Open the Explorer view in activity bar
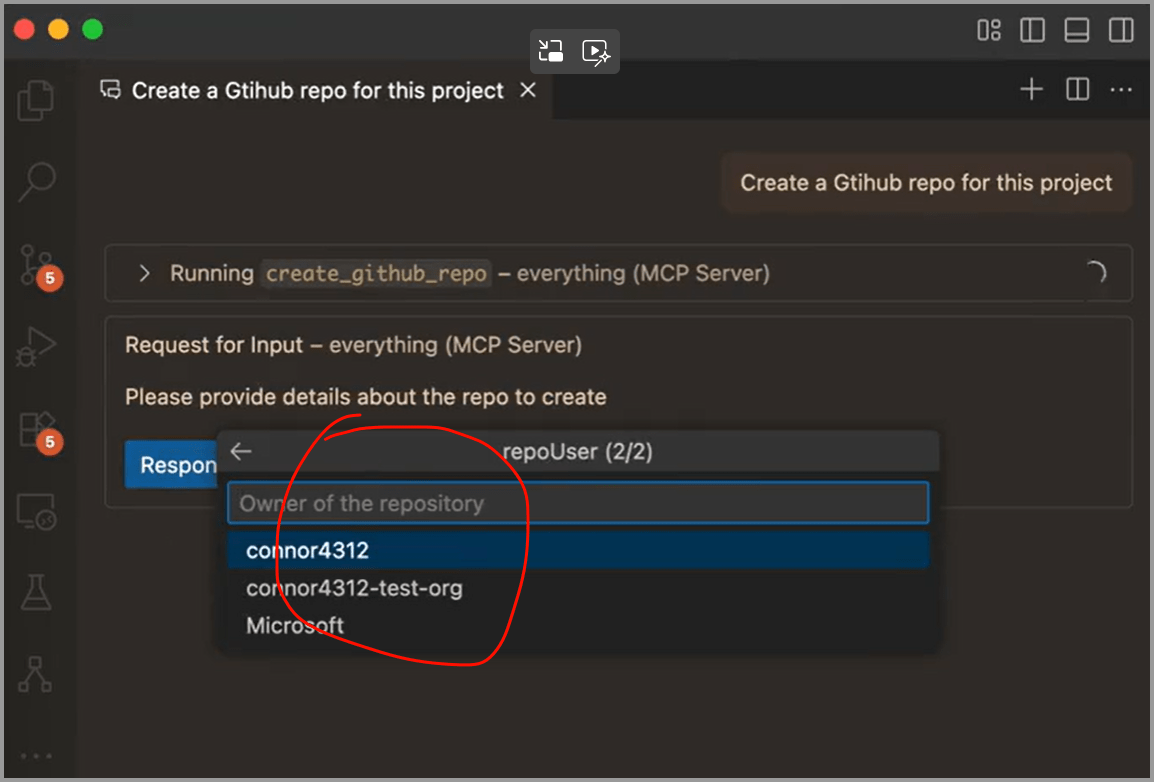 point(37,100)
